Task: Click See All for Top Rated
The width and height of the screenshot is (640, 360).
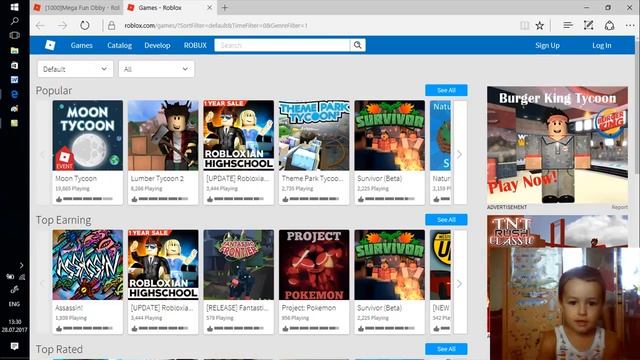Action: pyautogui.click(x=446, y=349)
